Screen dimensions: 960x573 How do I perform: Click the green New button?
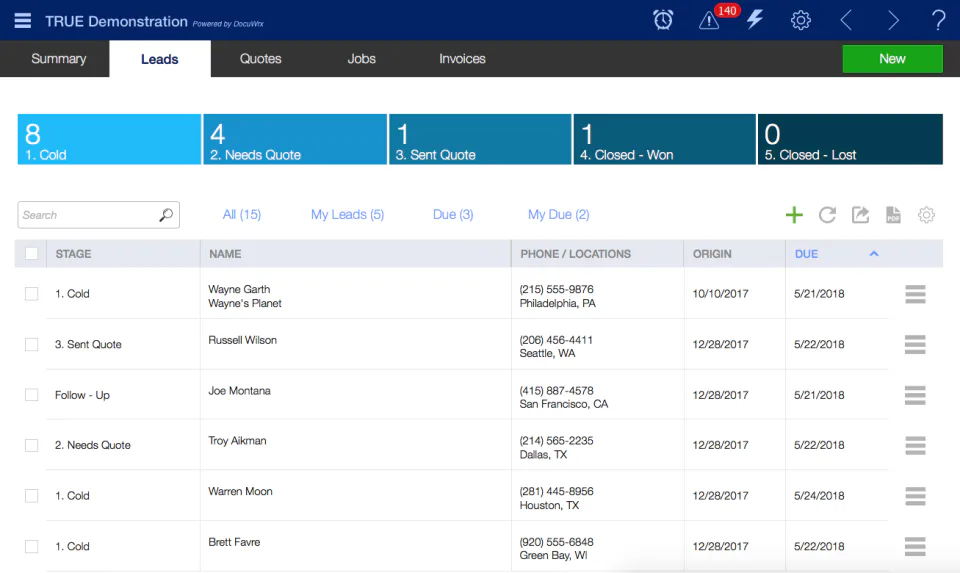[893, 59]
